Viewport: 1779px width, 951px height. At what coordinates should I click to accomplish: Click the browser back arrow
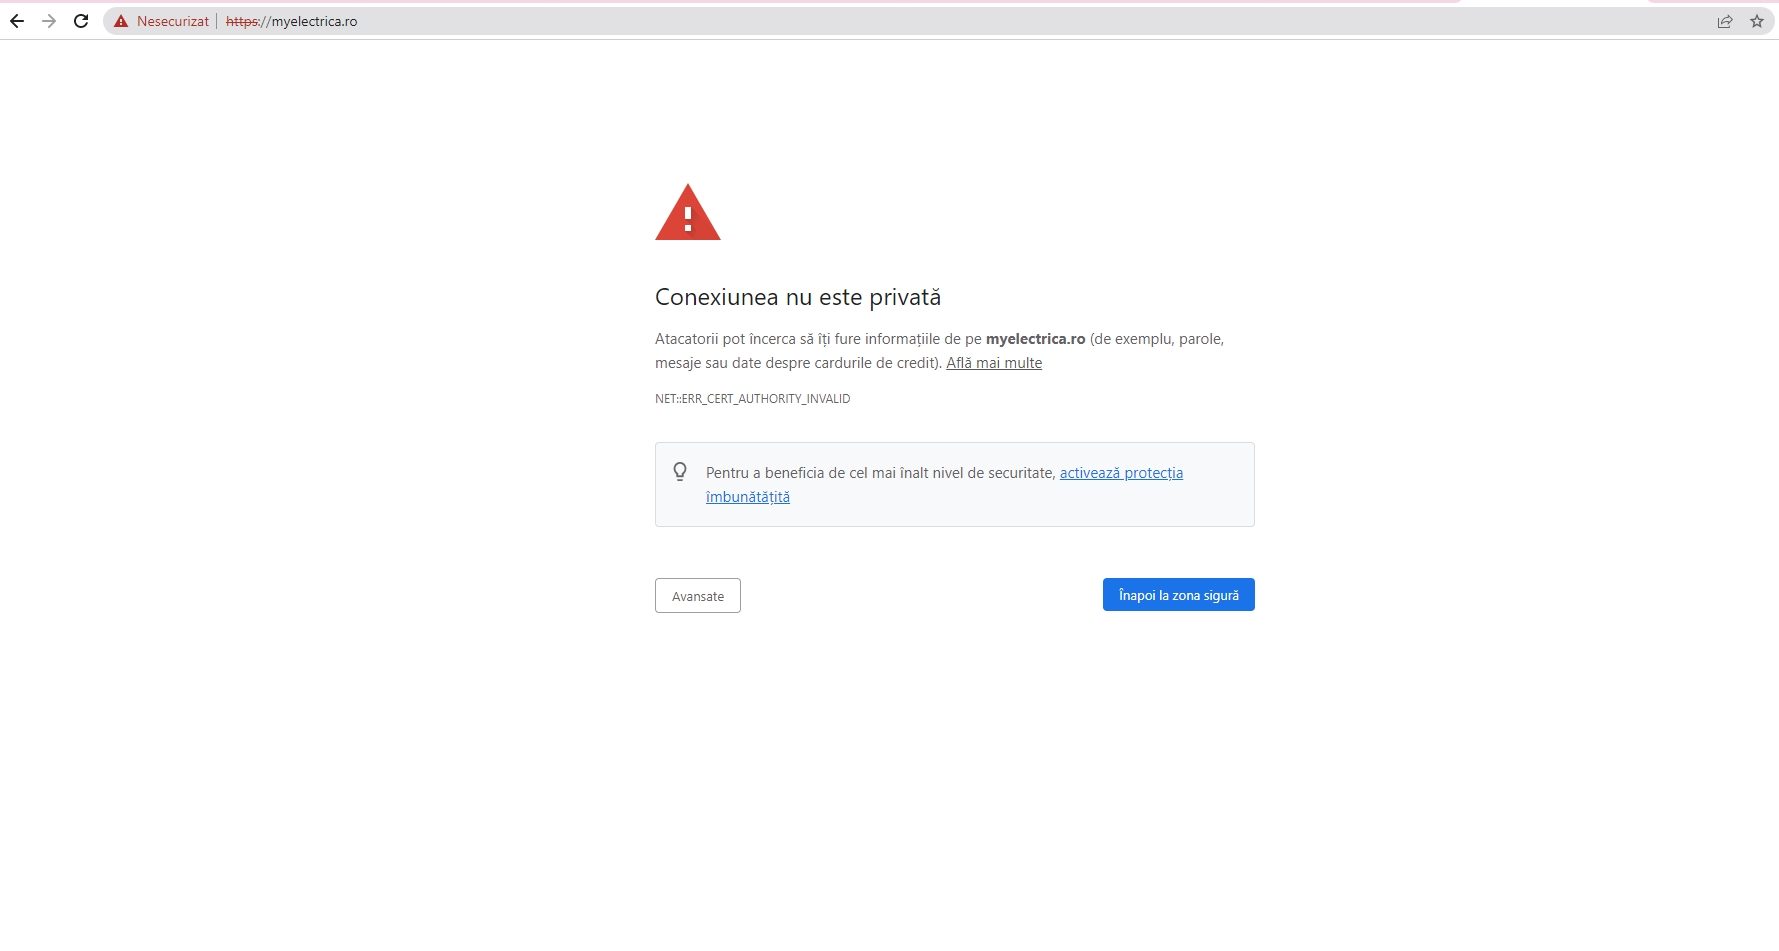click(17, 21)
